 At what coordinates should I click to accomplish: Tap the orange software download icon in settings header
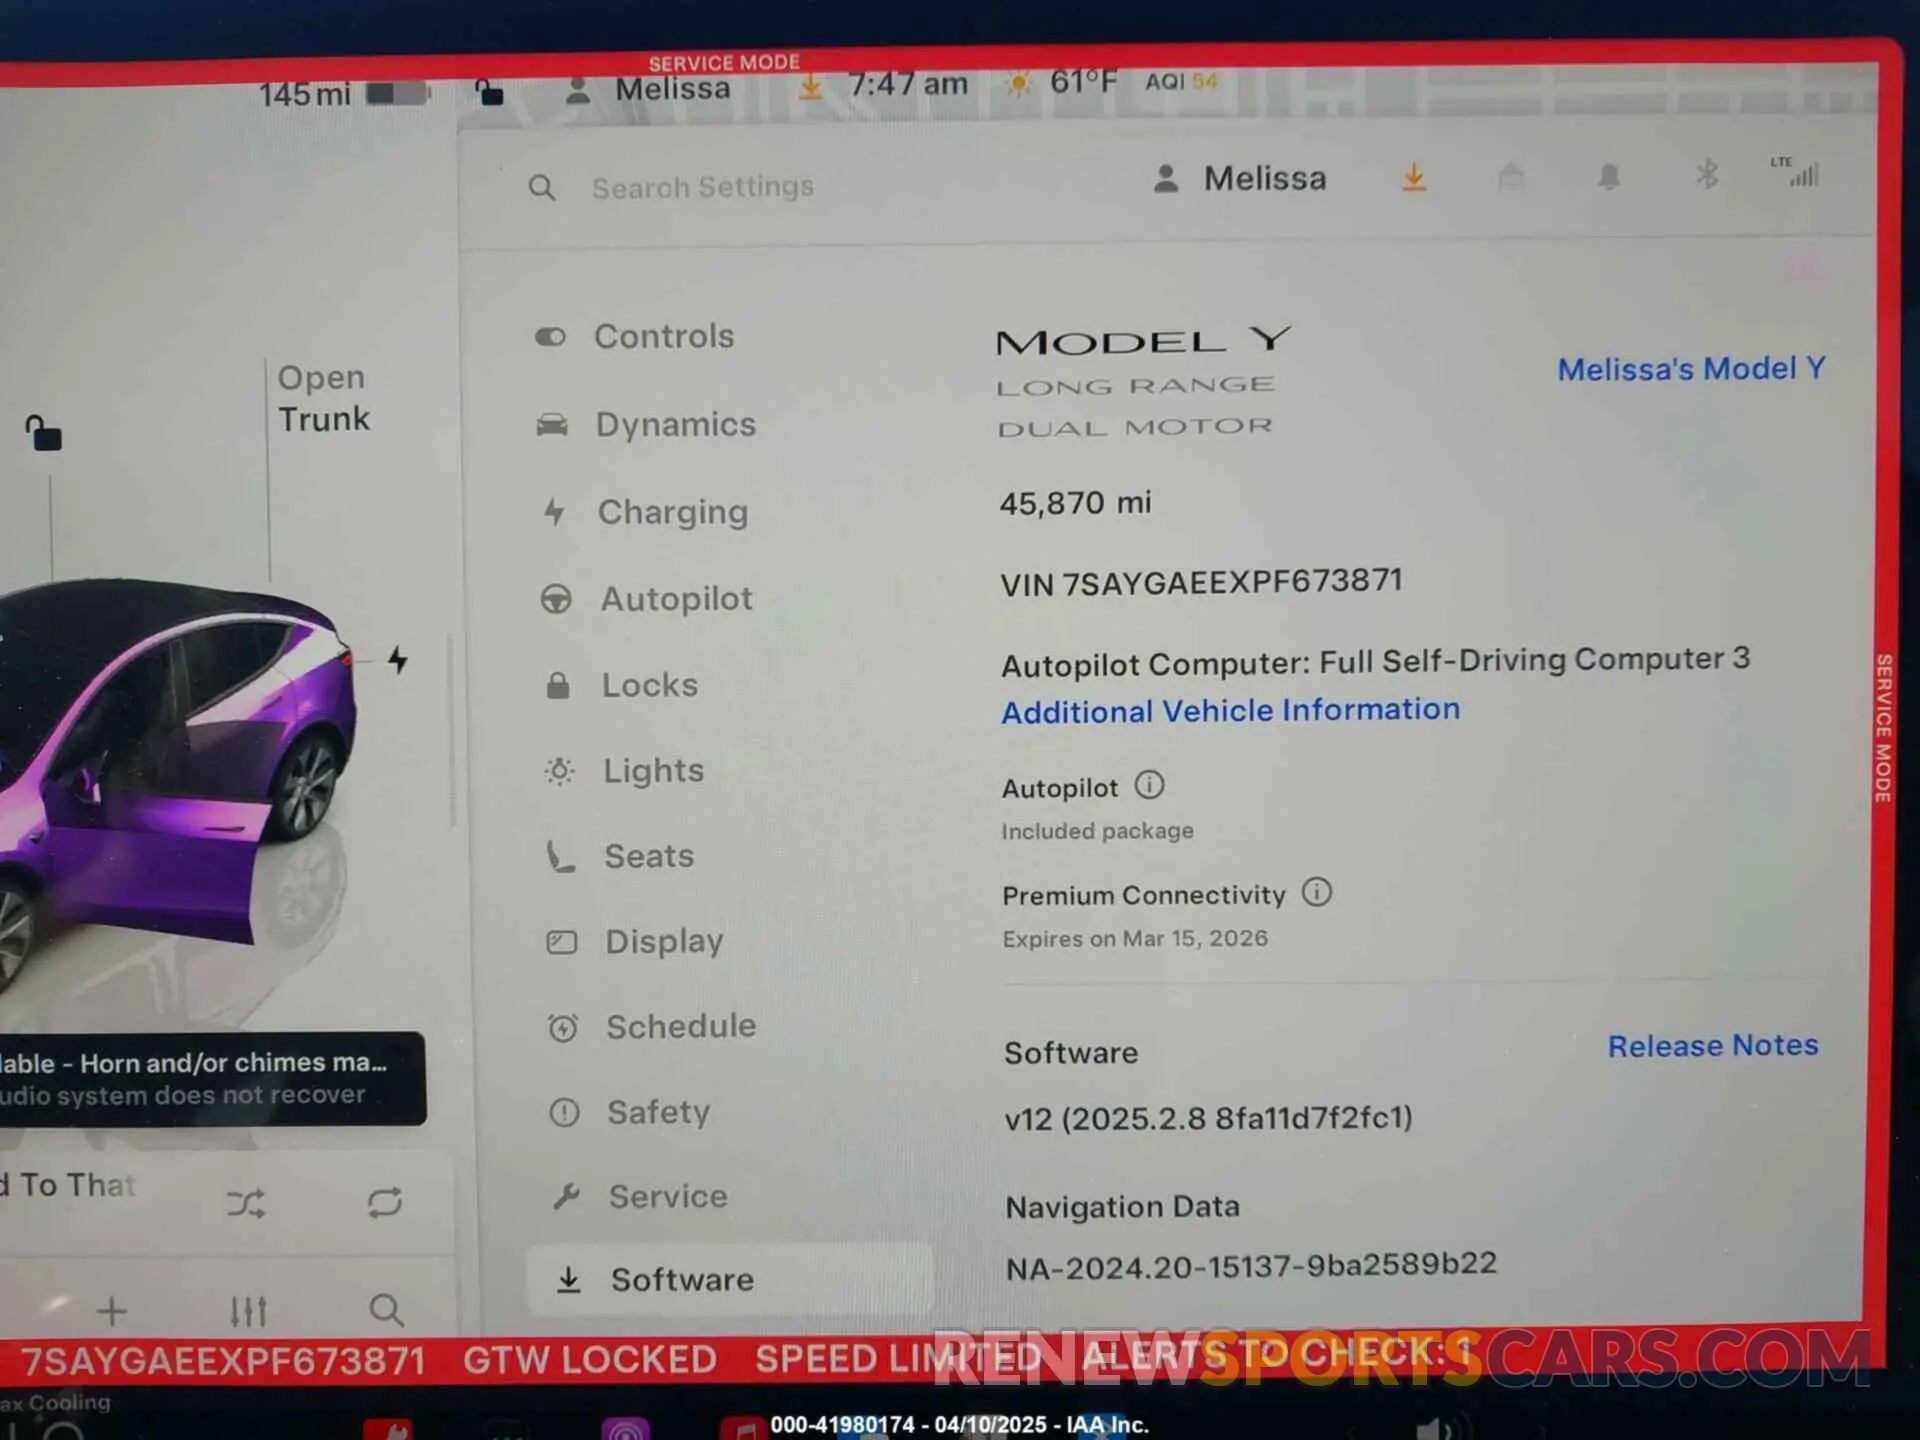[1413, 178]
